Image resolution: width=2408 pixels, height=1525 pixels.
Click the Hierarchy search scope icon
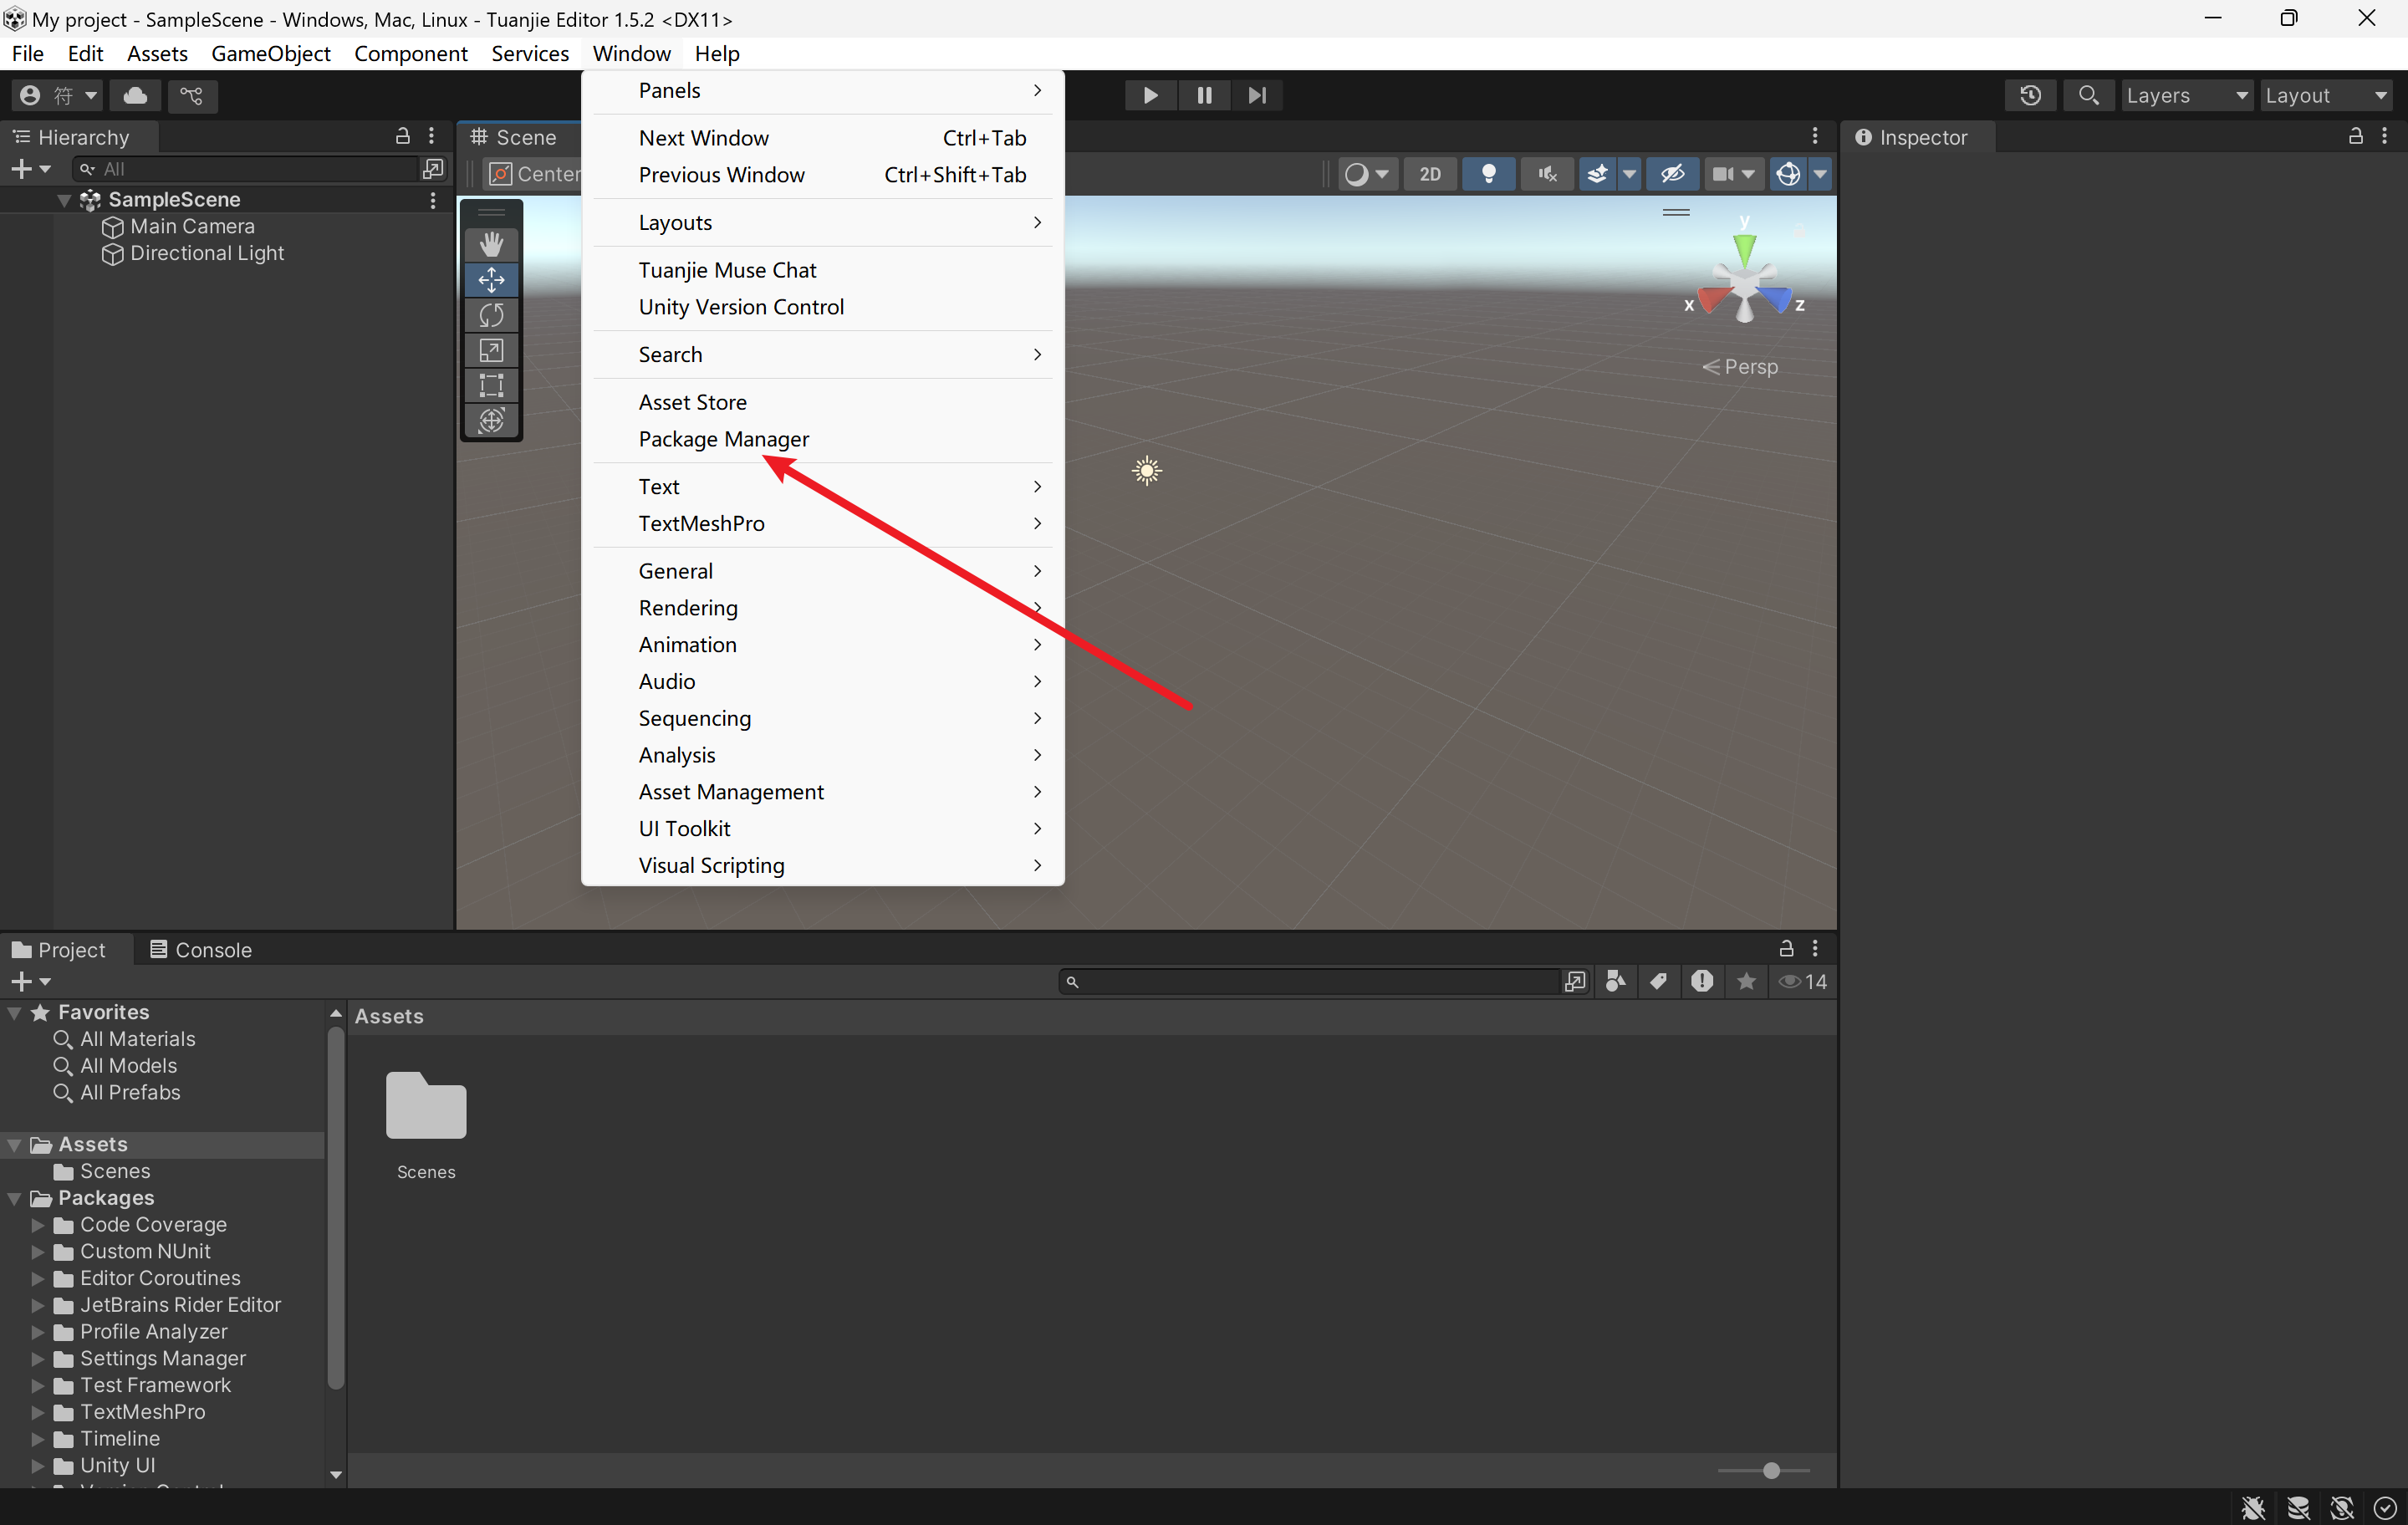pos(433,168)
